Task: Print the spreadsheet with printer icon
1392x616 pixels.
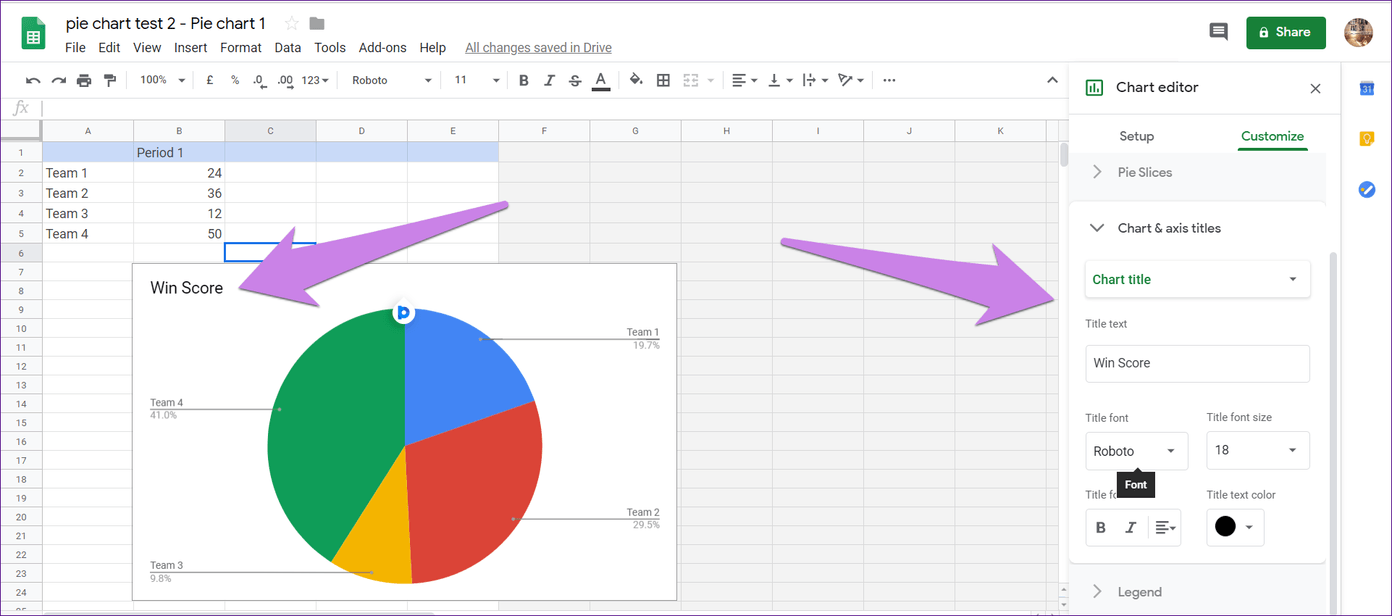Action: [x=84, y=80]
